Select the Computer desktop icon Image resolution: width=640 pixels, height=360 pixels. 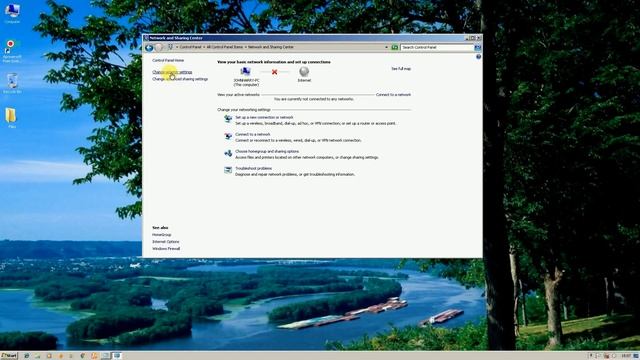[12, 13]
